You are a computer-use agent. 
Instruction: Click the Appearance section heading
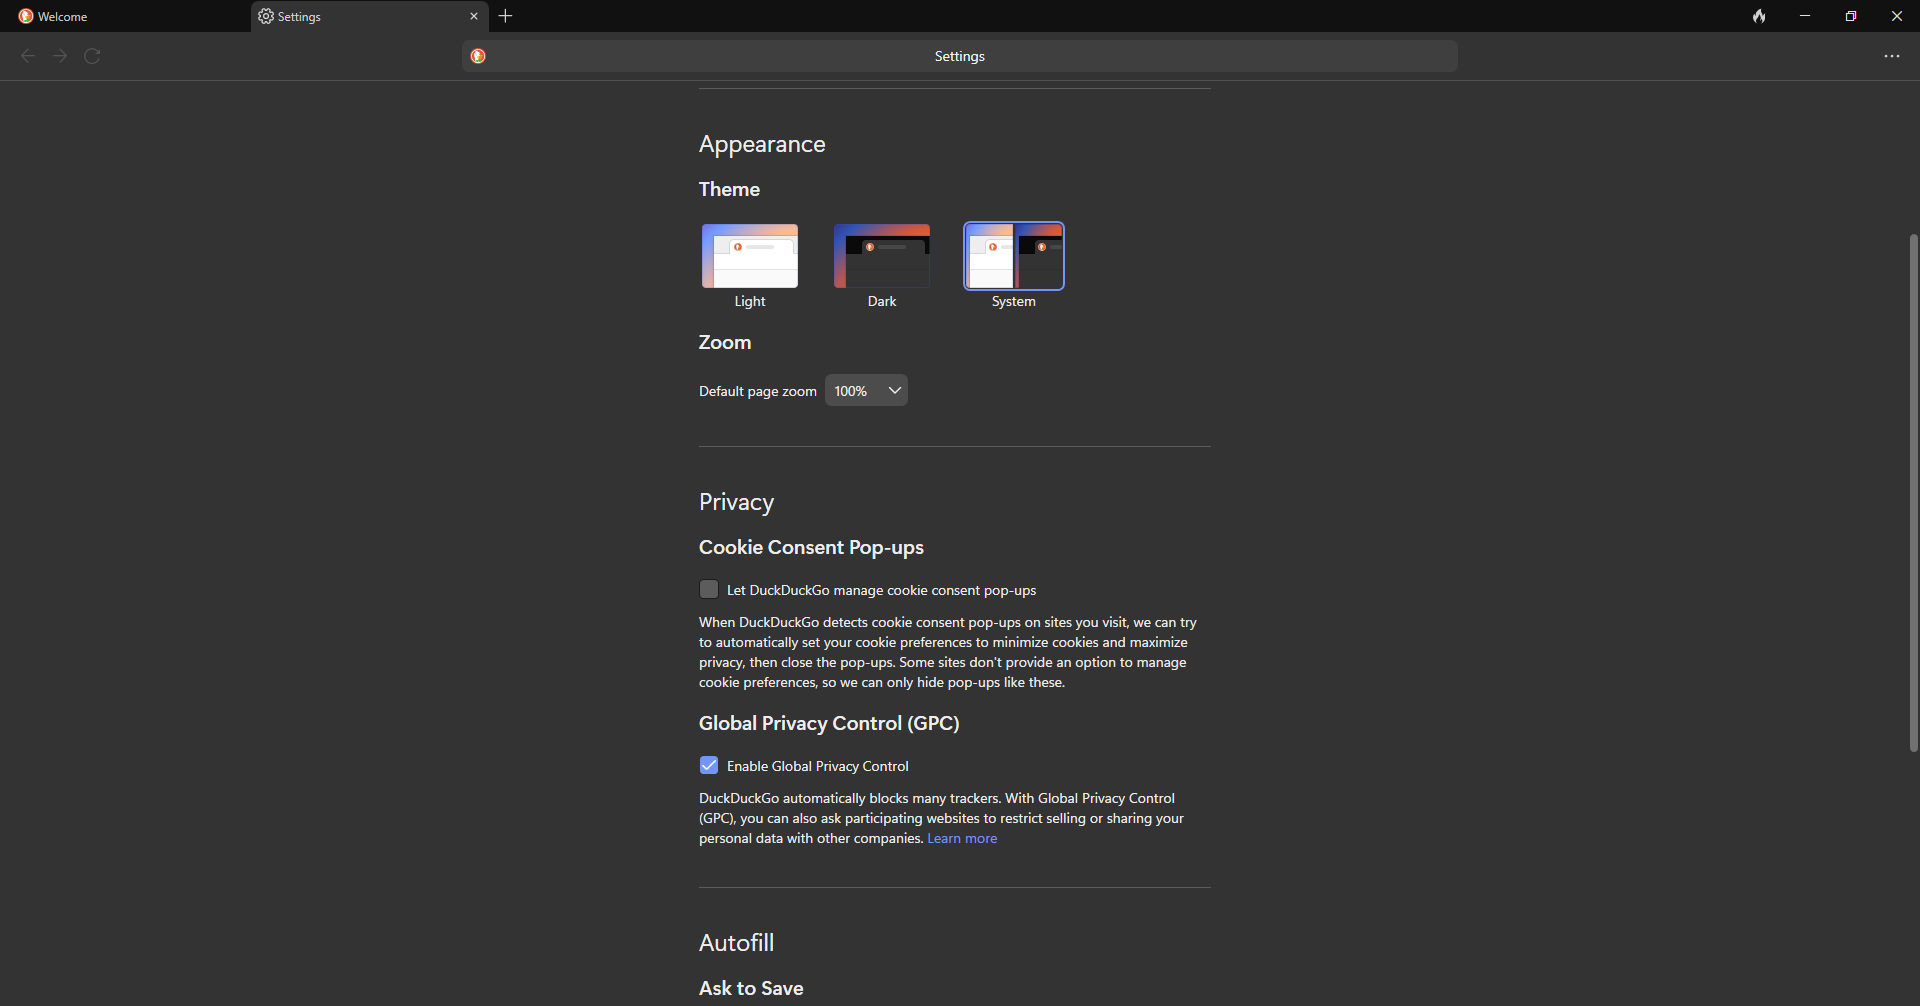tap(762, 144)
